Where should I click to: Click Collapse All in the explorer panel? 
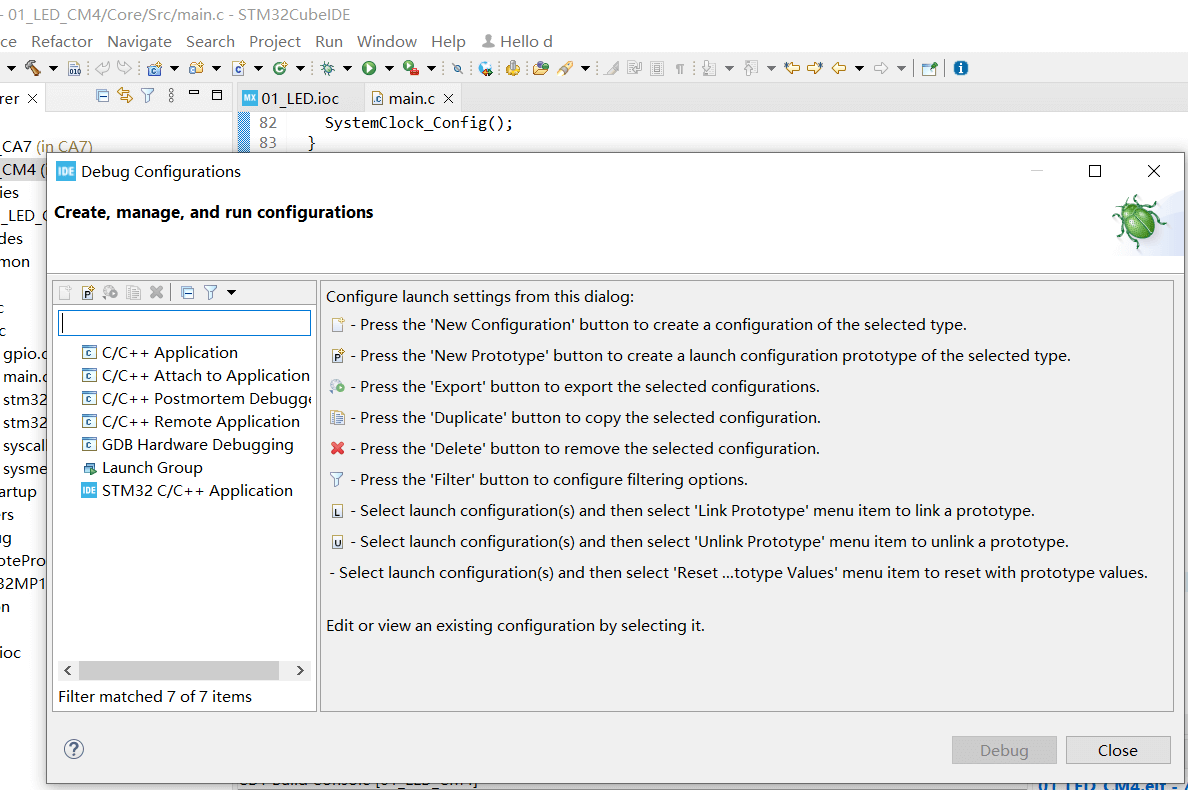coord(102,95)
